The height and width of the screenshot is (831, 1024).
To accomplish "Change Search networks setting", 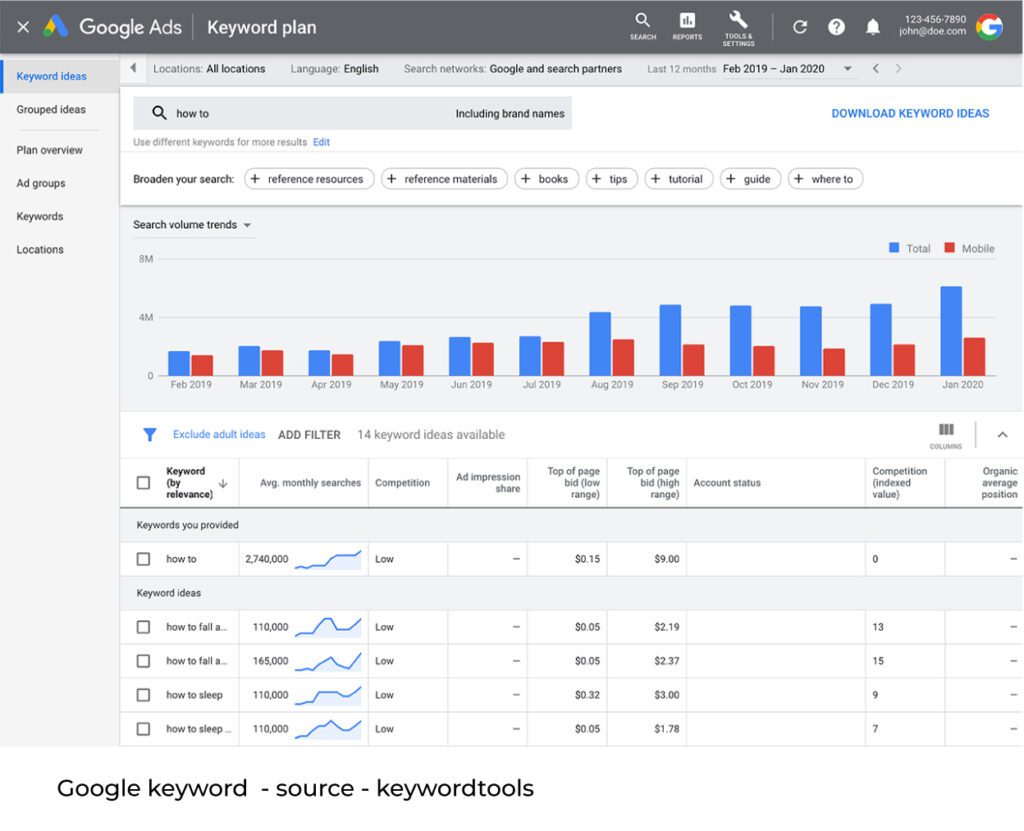I will point(513,69).
